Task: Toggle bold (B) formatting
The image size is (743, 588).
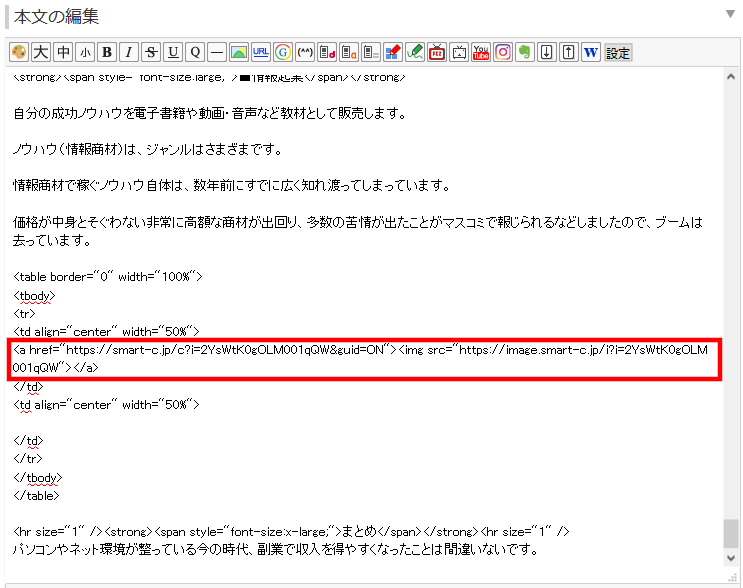Action: [107, 52]
